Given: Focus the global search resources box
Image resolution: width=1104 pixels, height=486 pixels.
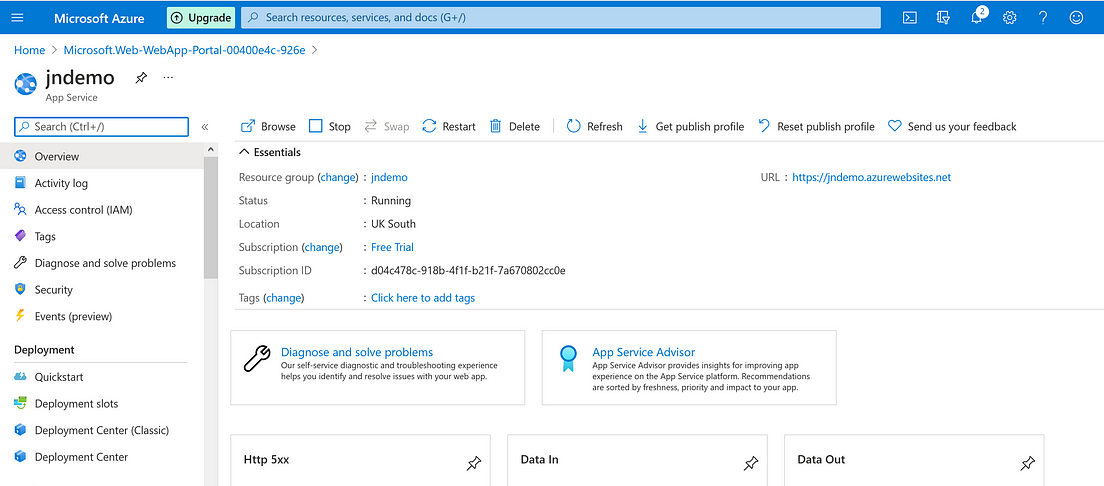Looking at the screenshot, I should tap(560, 18).
